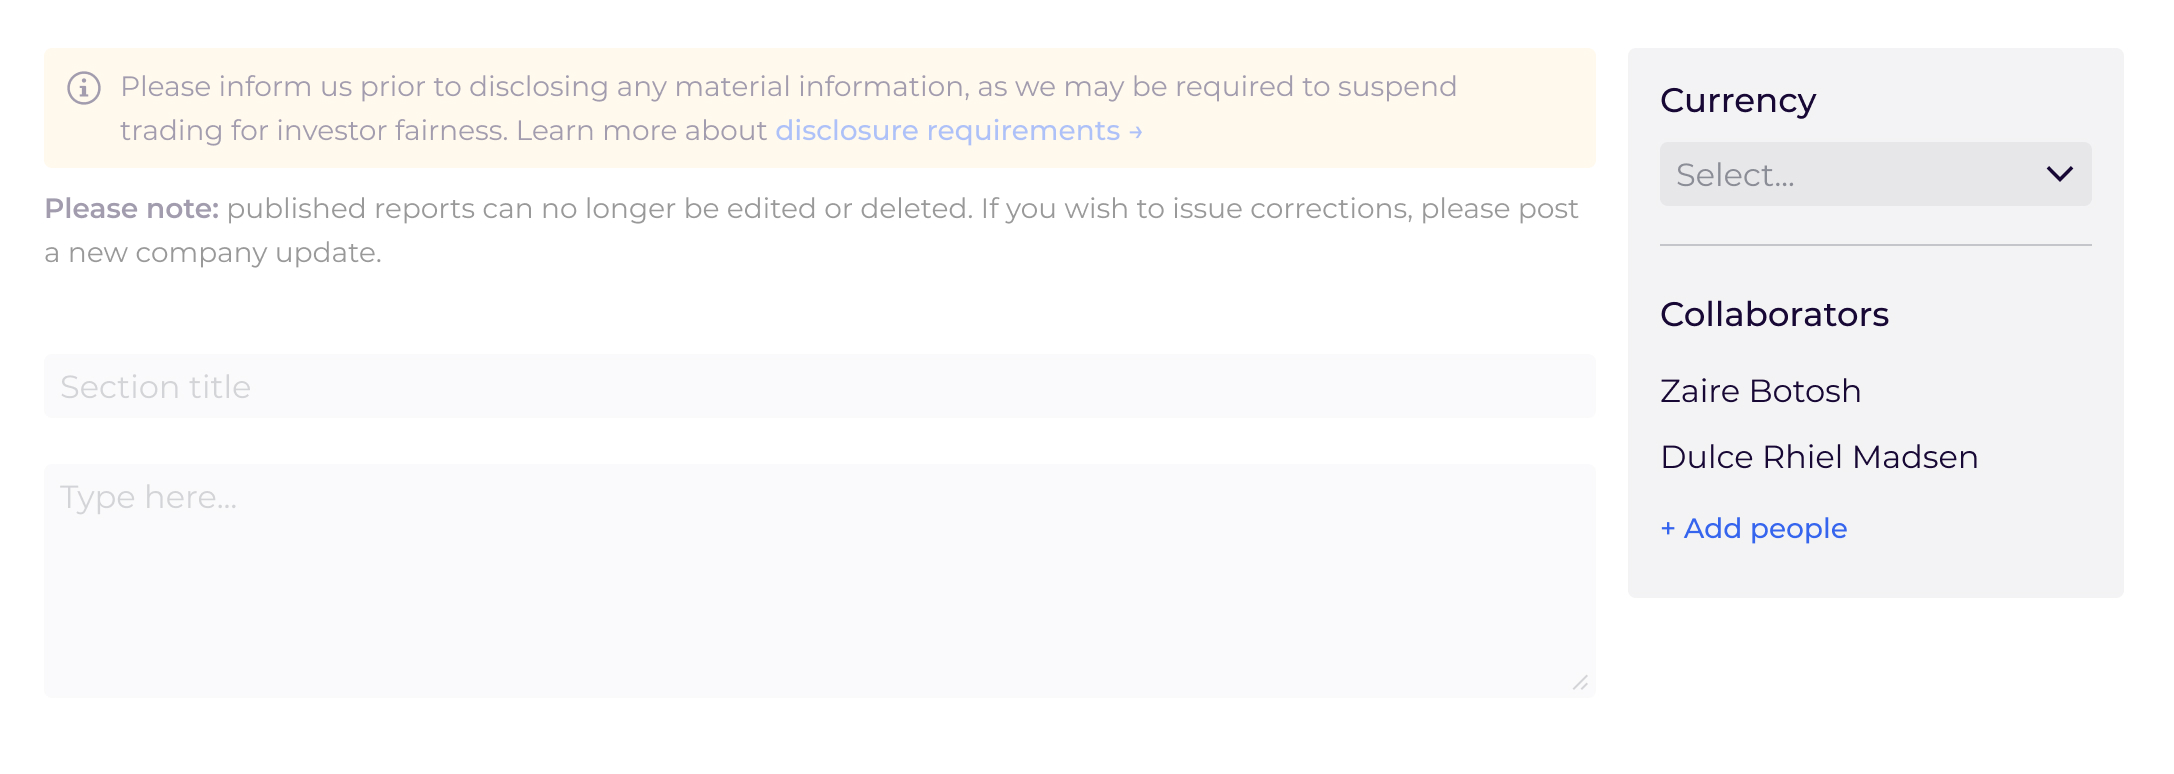Click the Select... placeholder text in Currency
Screen dimensions: 2174x774
tap(1736, 175)
